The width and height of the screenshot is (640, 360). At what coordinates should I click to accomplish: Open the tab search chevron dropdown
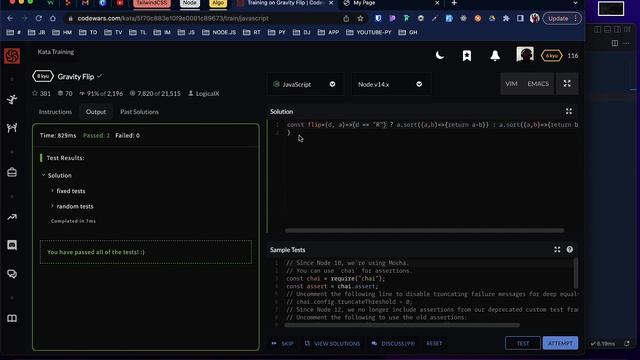(x=575, y=3)
